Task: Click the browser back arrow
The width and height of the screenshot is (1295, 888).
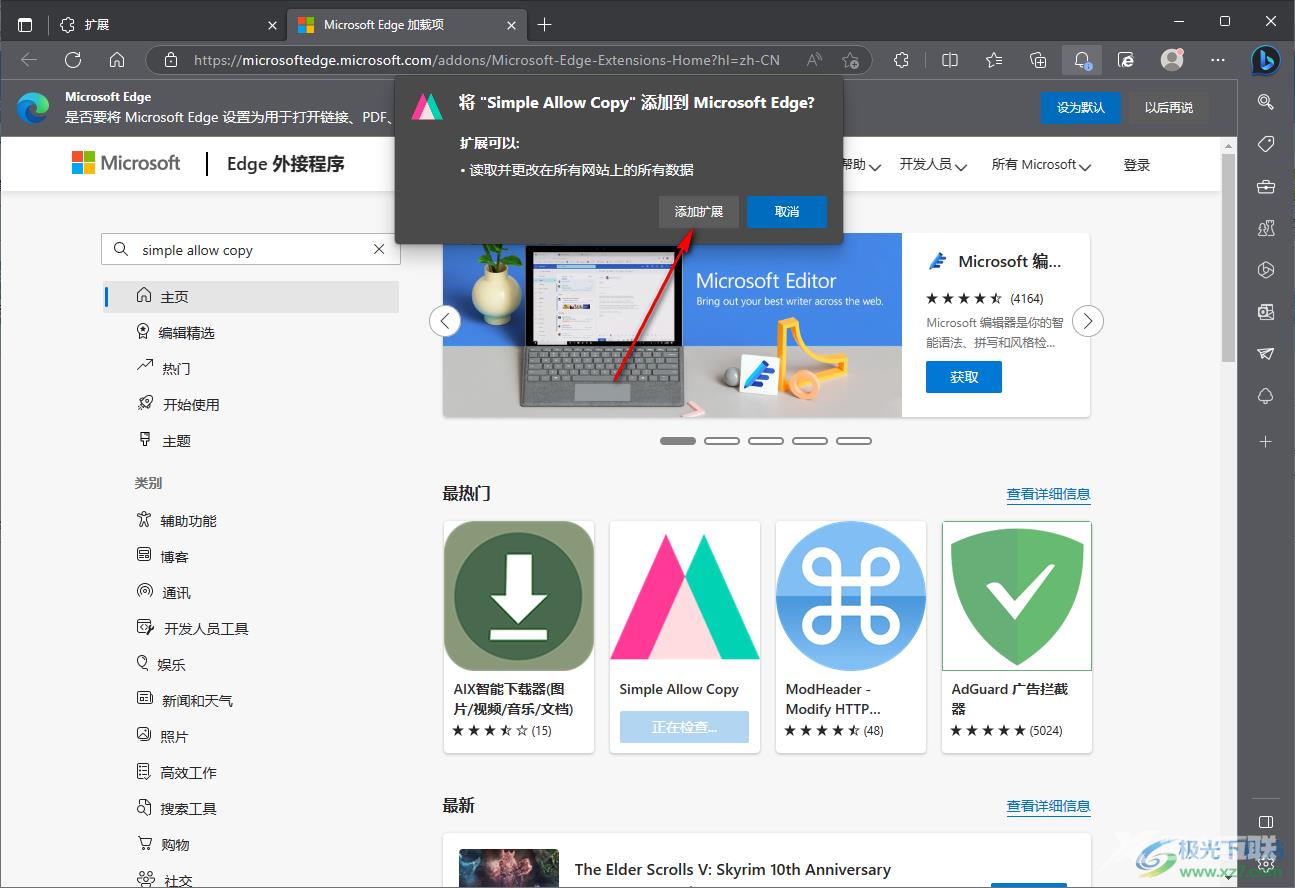Action: tap(29, 60)
